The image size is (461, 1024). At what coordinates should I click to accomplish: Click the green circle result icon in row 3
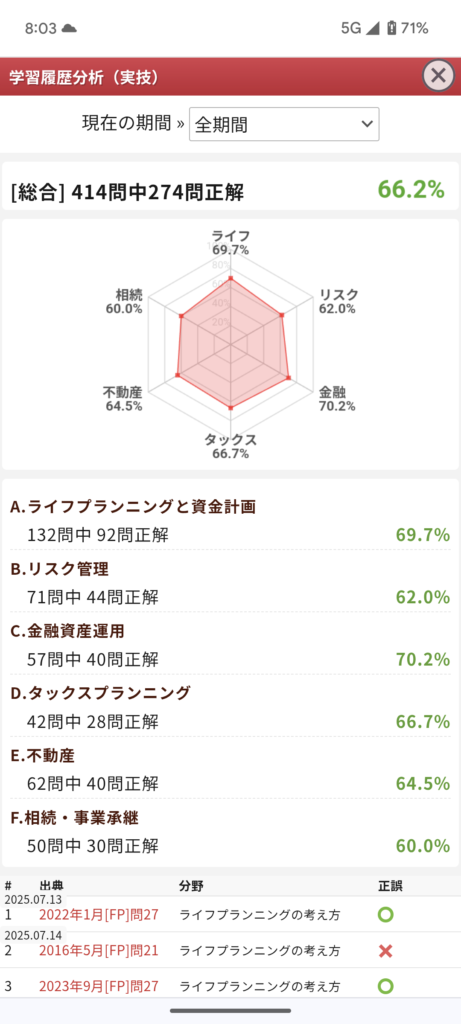[x=385, y=985]
